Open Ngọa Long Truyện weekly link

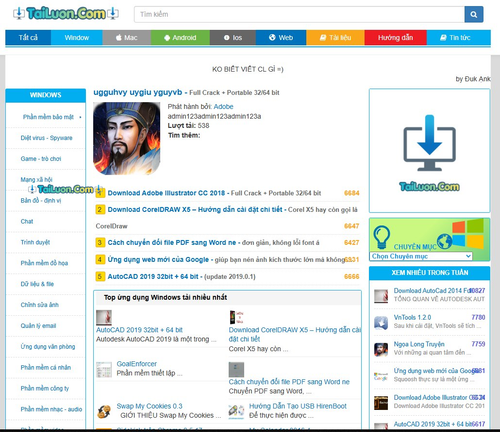(x=419, y=344)
